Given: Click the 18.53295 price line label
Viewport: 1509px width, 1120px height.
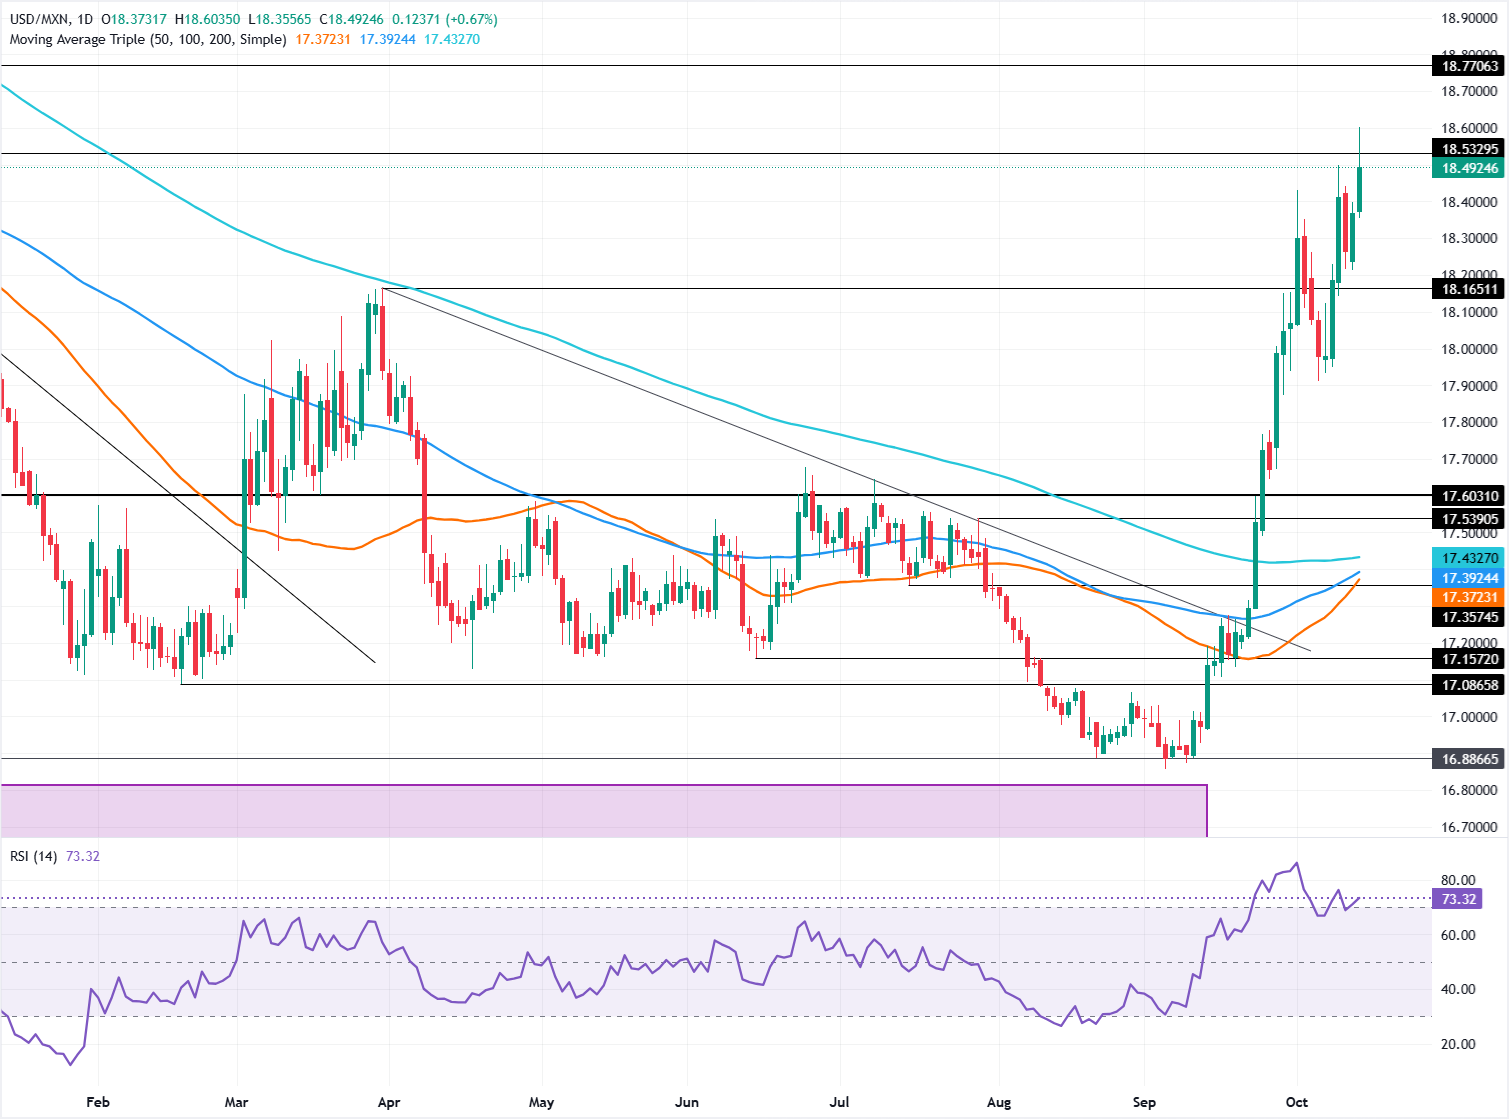Looking at the screenshot, I should 1469,149.
